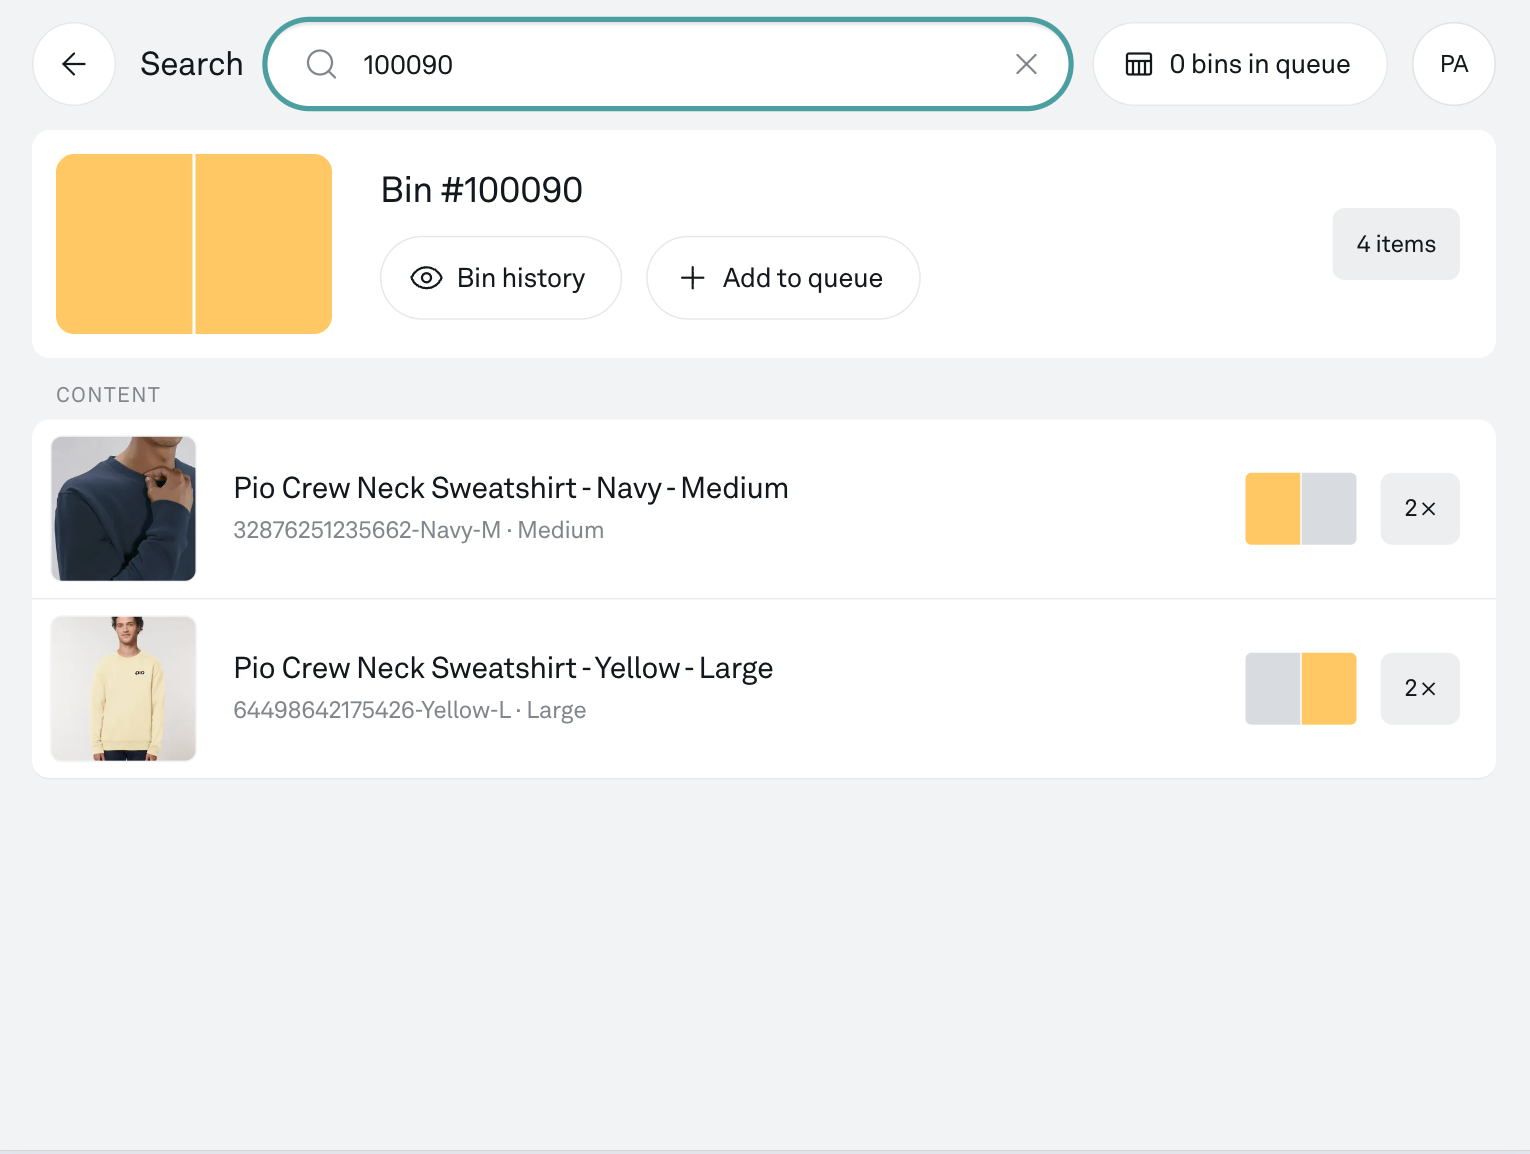Open the Yellow sweatshirt thumbnail

124,688
